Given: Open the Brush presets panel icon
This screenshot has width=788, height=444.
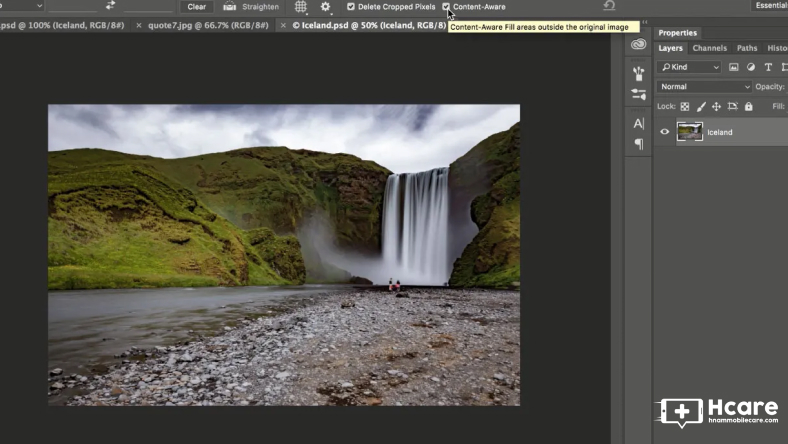Looking at the screenshot, I should [x=638, y=73].
